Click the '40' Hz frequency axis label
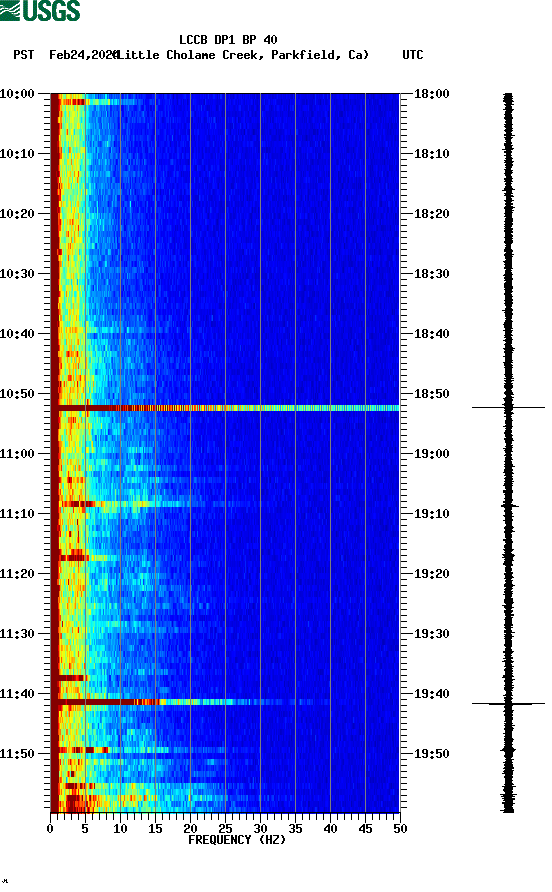This screenshot has width=552, height=892. coord(330,829)
